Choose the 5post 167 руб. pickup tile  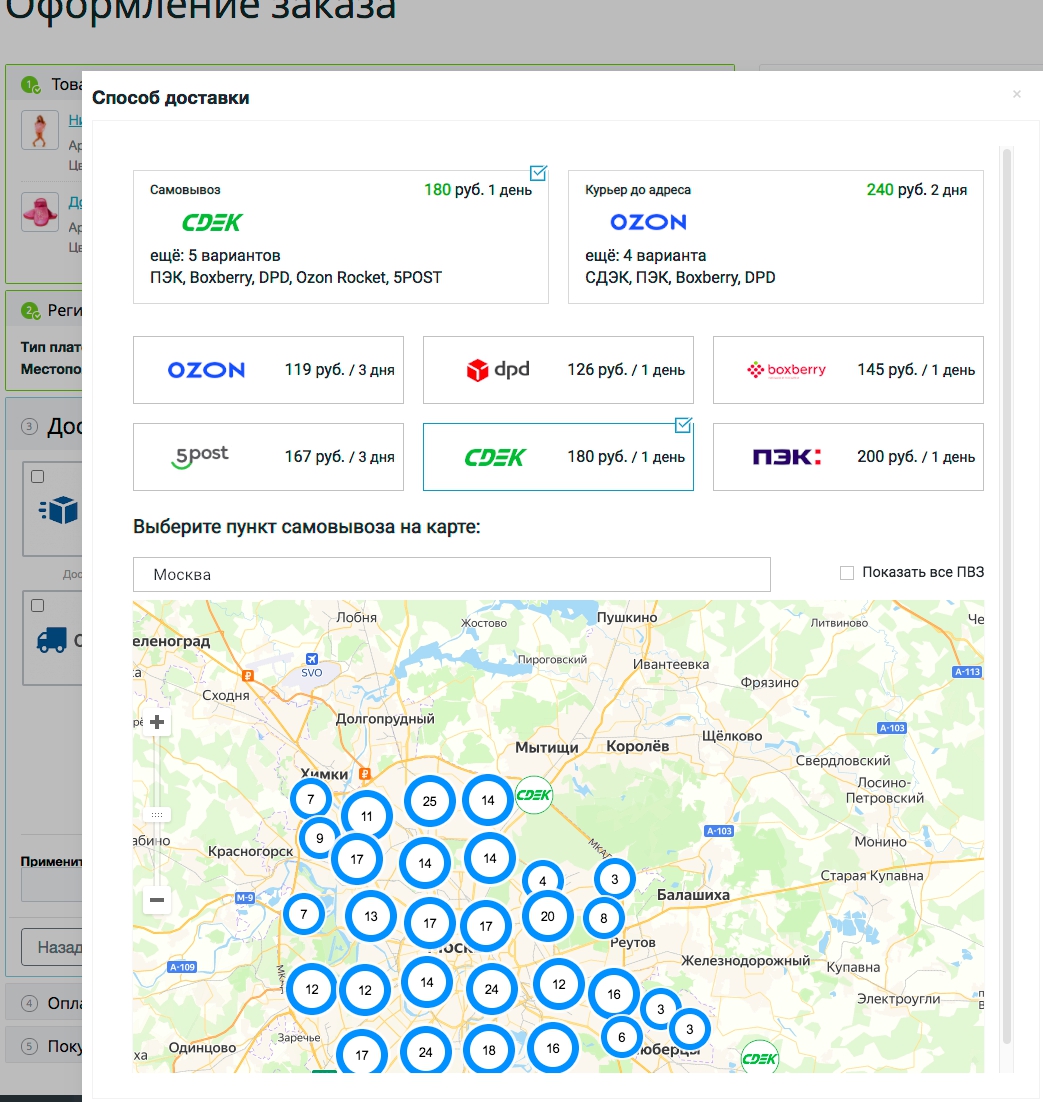268,457
